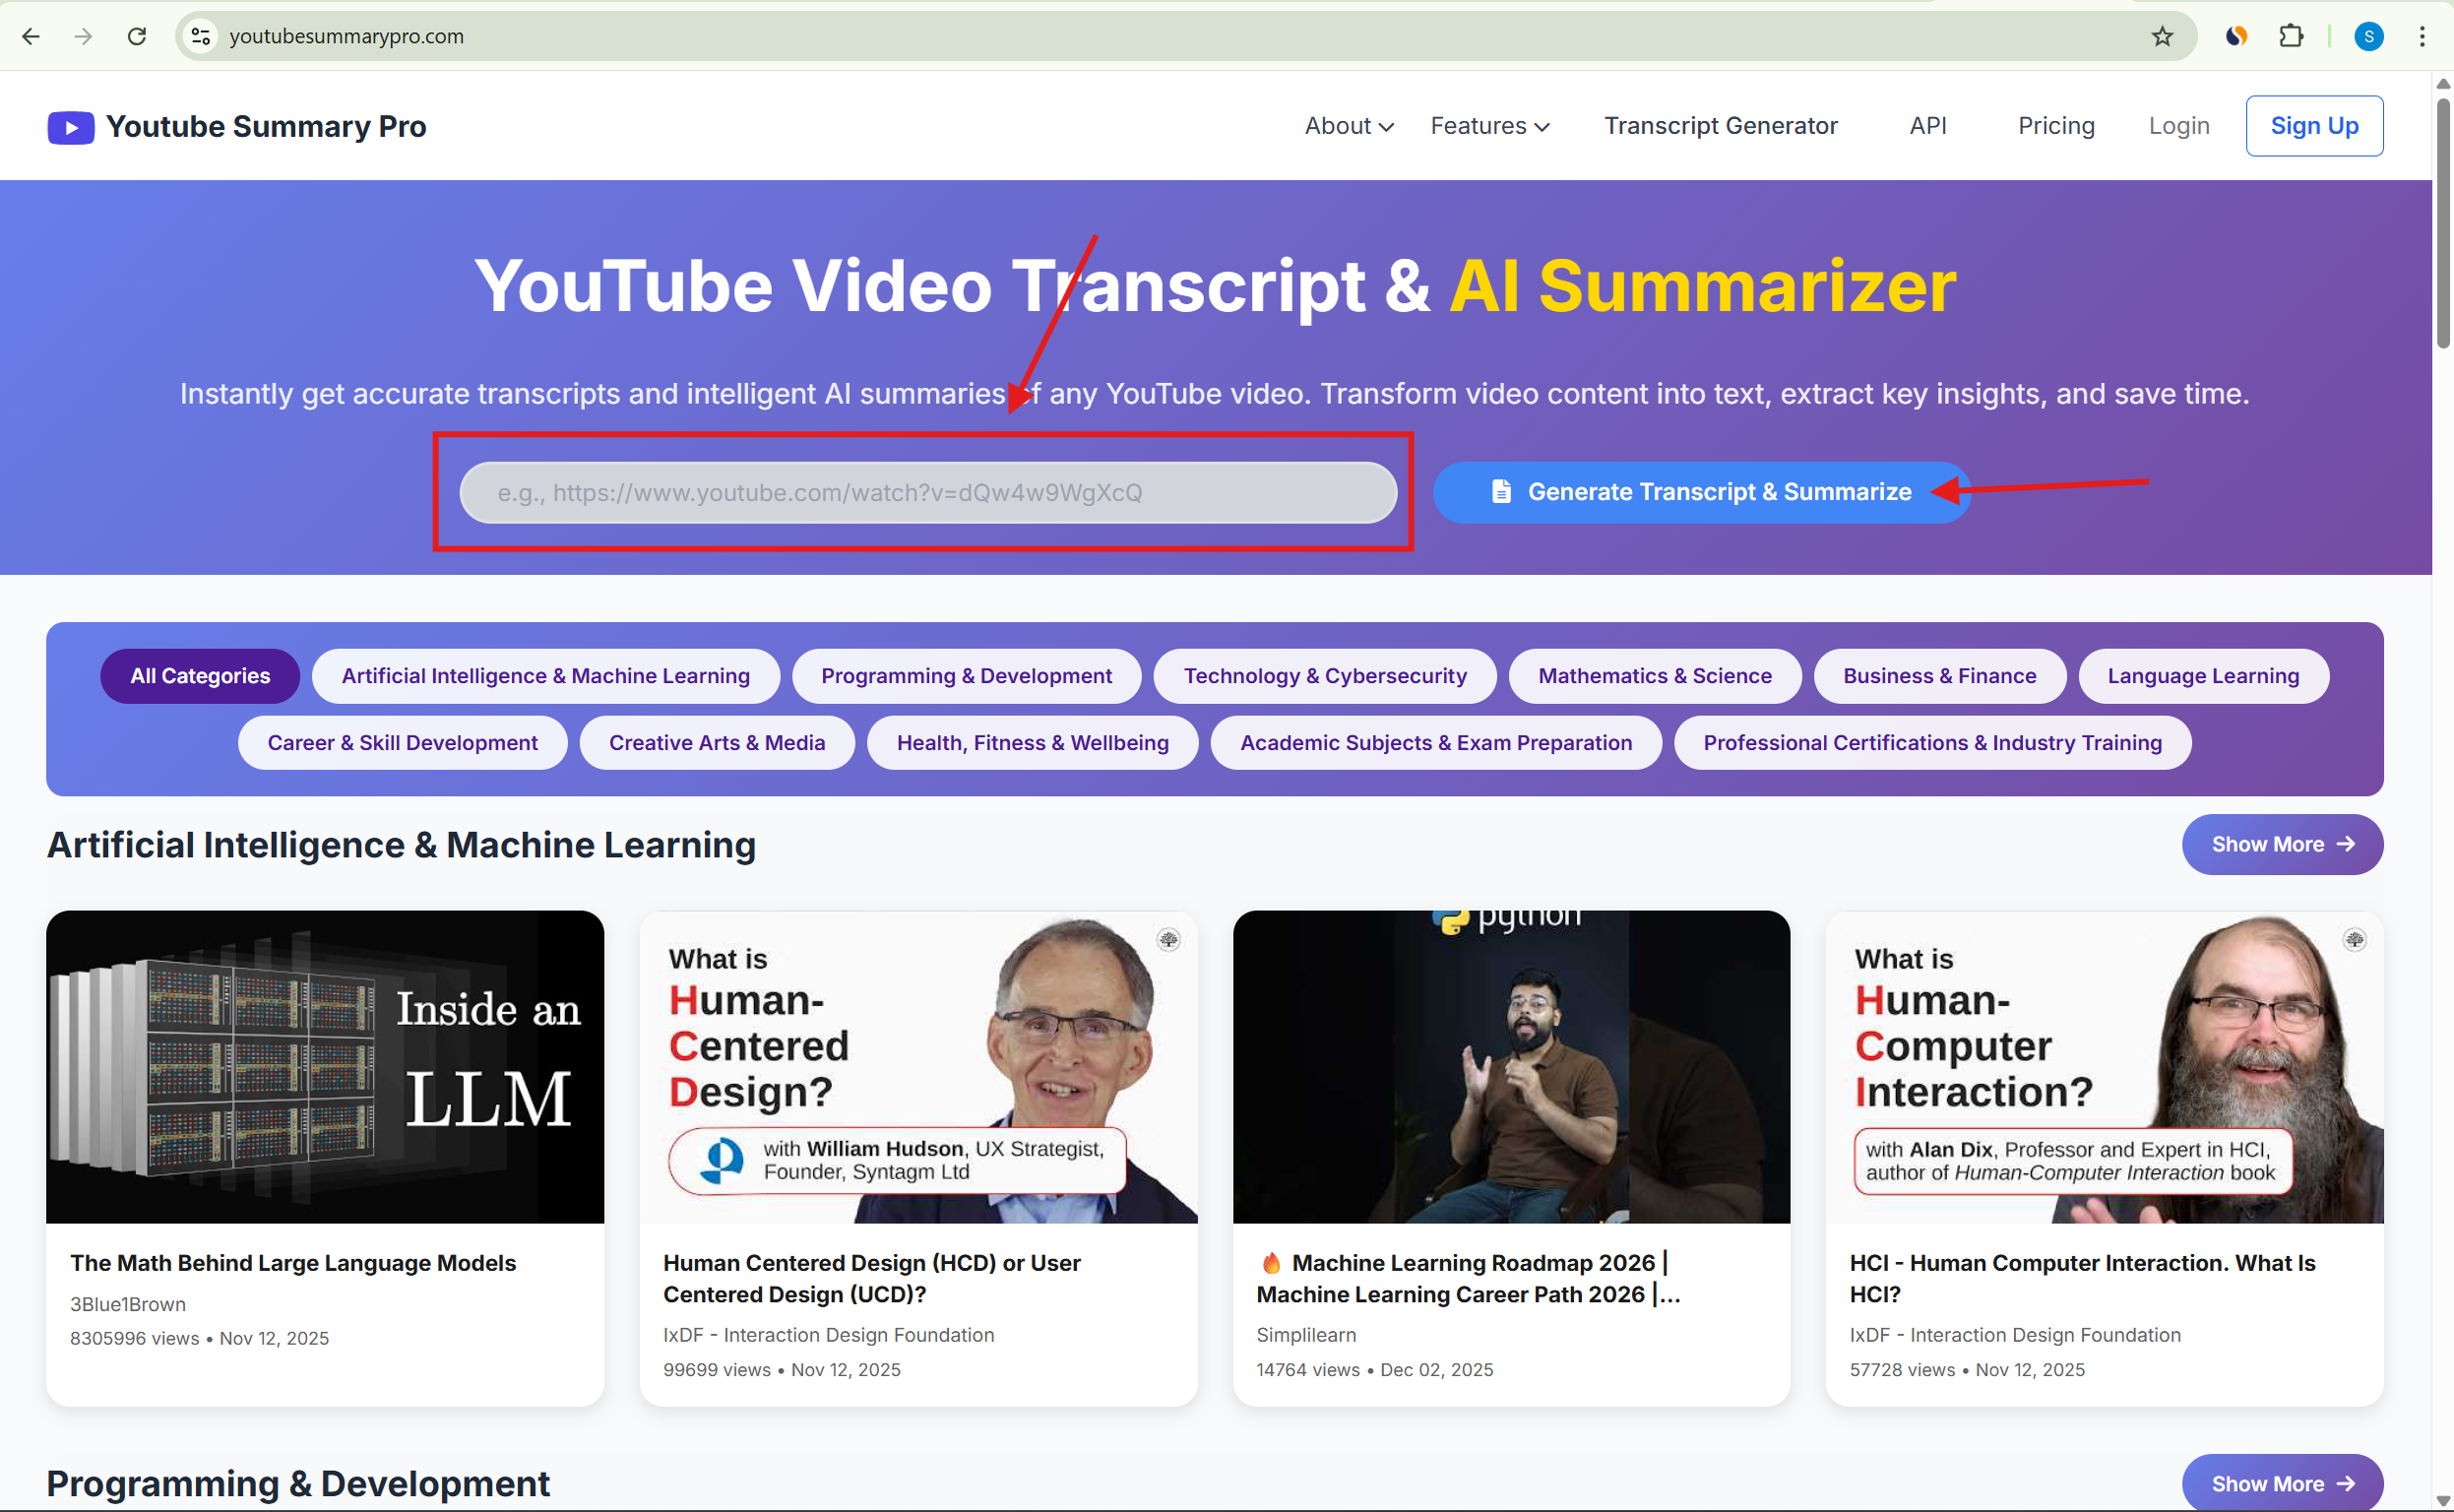
Task: Open the blue S profile avatar
Action: pyautogui.click(x=2368, y=36)
